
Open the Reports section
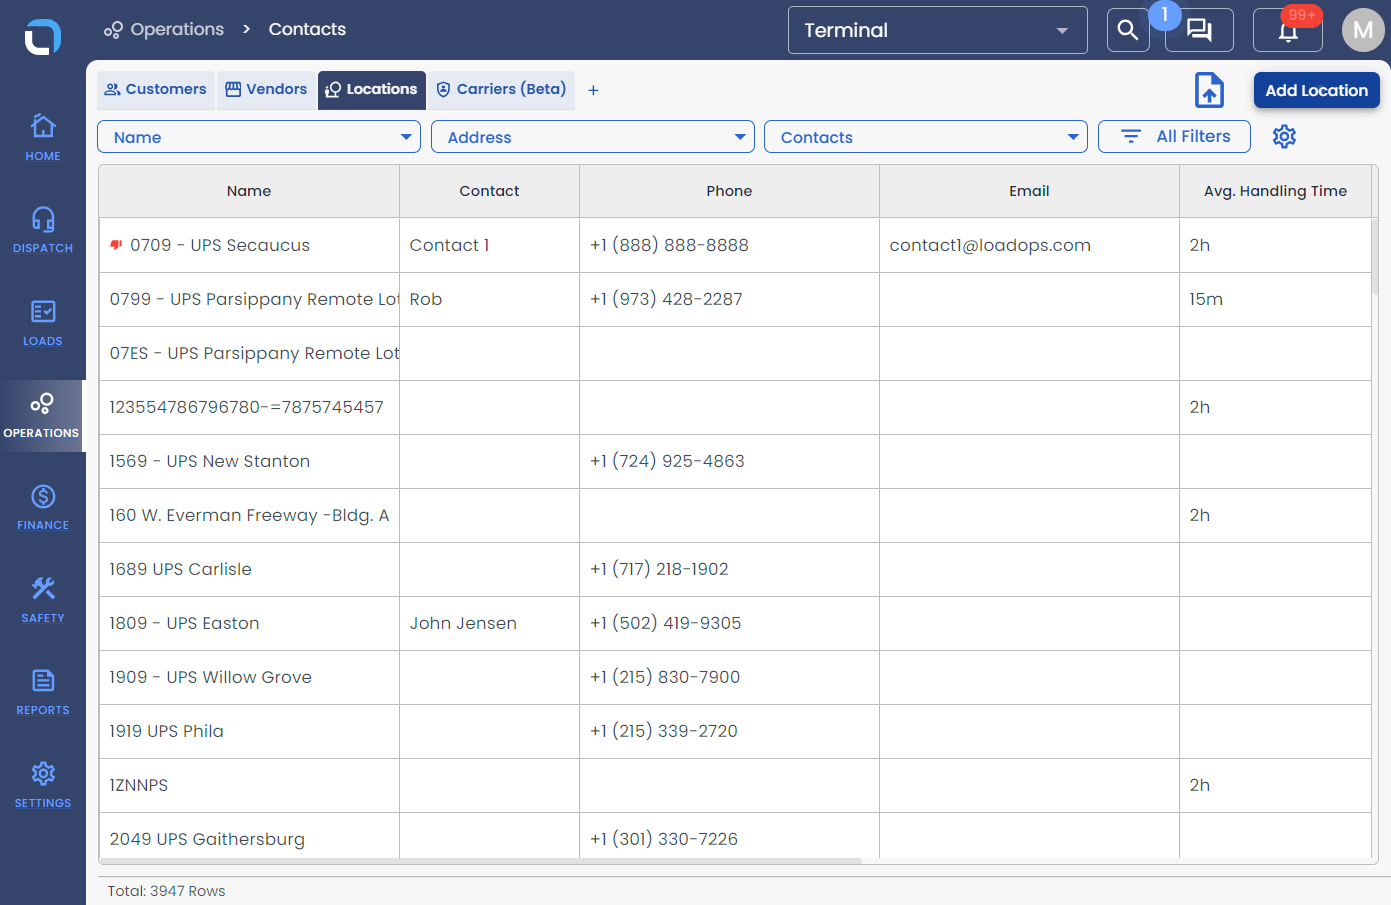tap(43, 691)
